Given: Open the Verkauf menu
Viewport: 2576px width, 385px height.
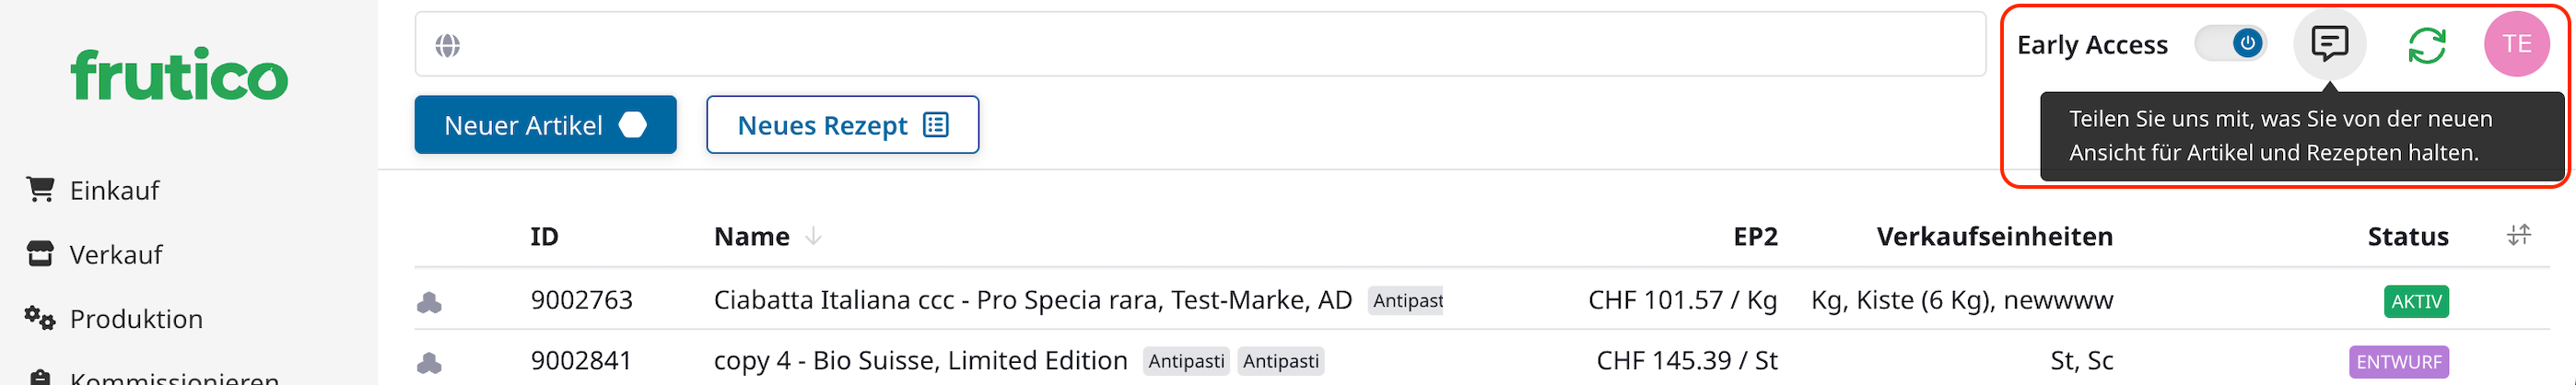Looking at the screenshot, I should tap(115, 255).
